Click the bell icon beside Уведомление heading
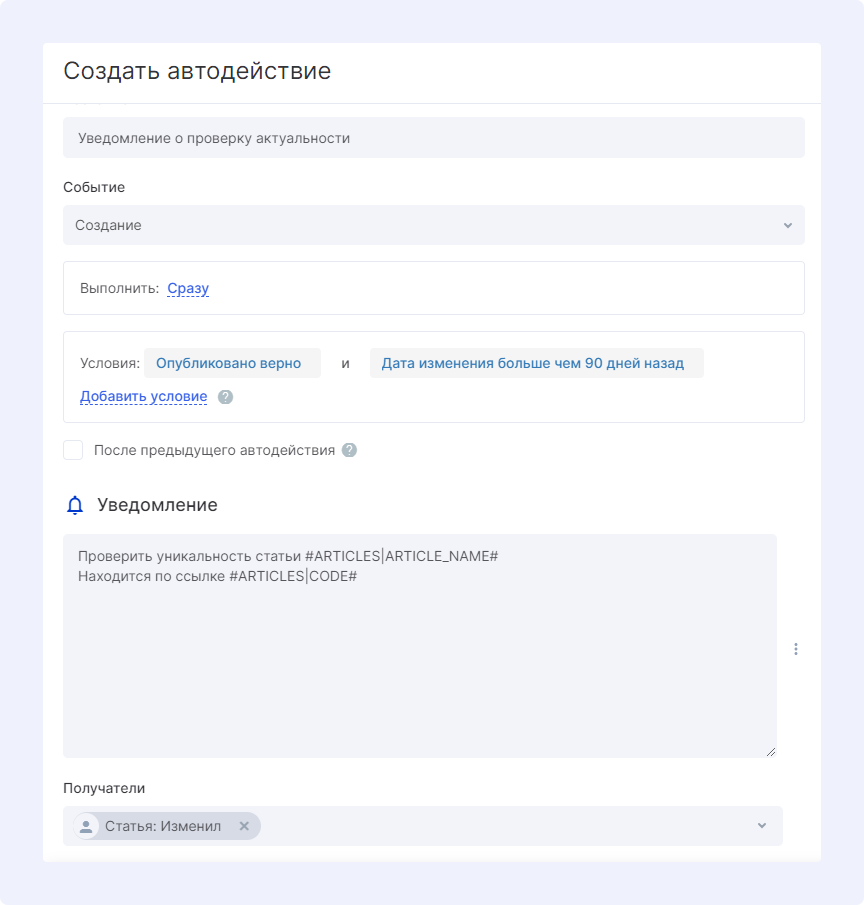Viewport: 864px width, 905px height. (x=74, y=506)
